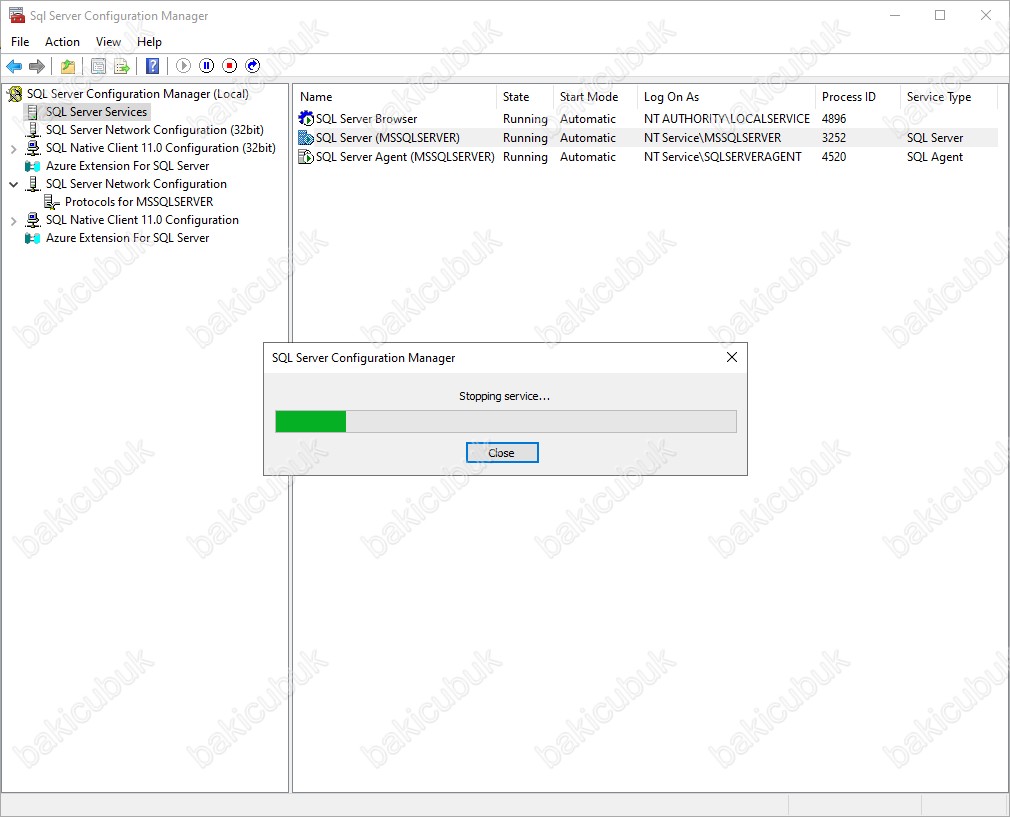Open the File menu
1010x817 pixels.
click(x=20, y=42)
